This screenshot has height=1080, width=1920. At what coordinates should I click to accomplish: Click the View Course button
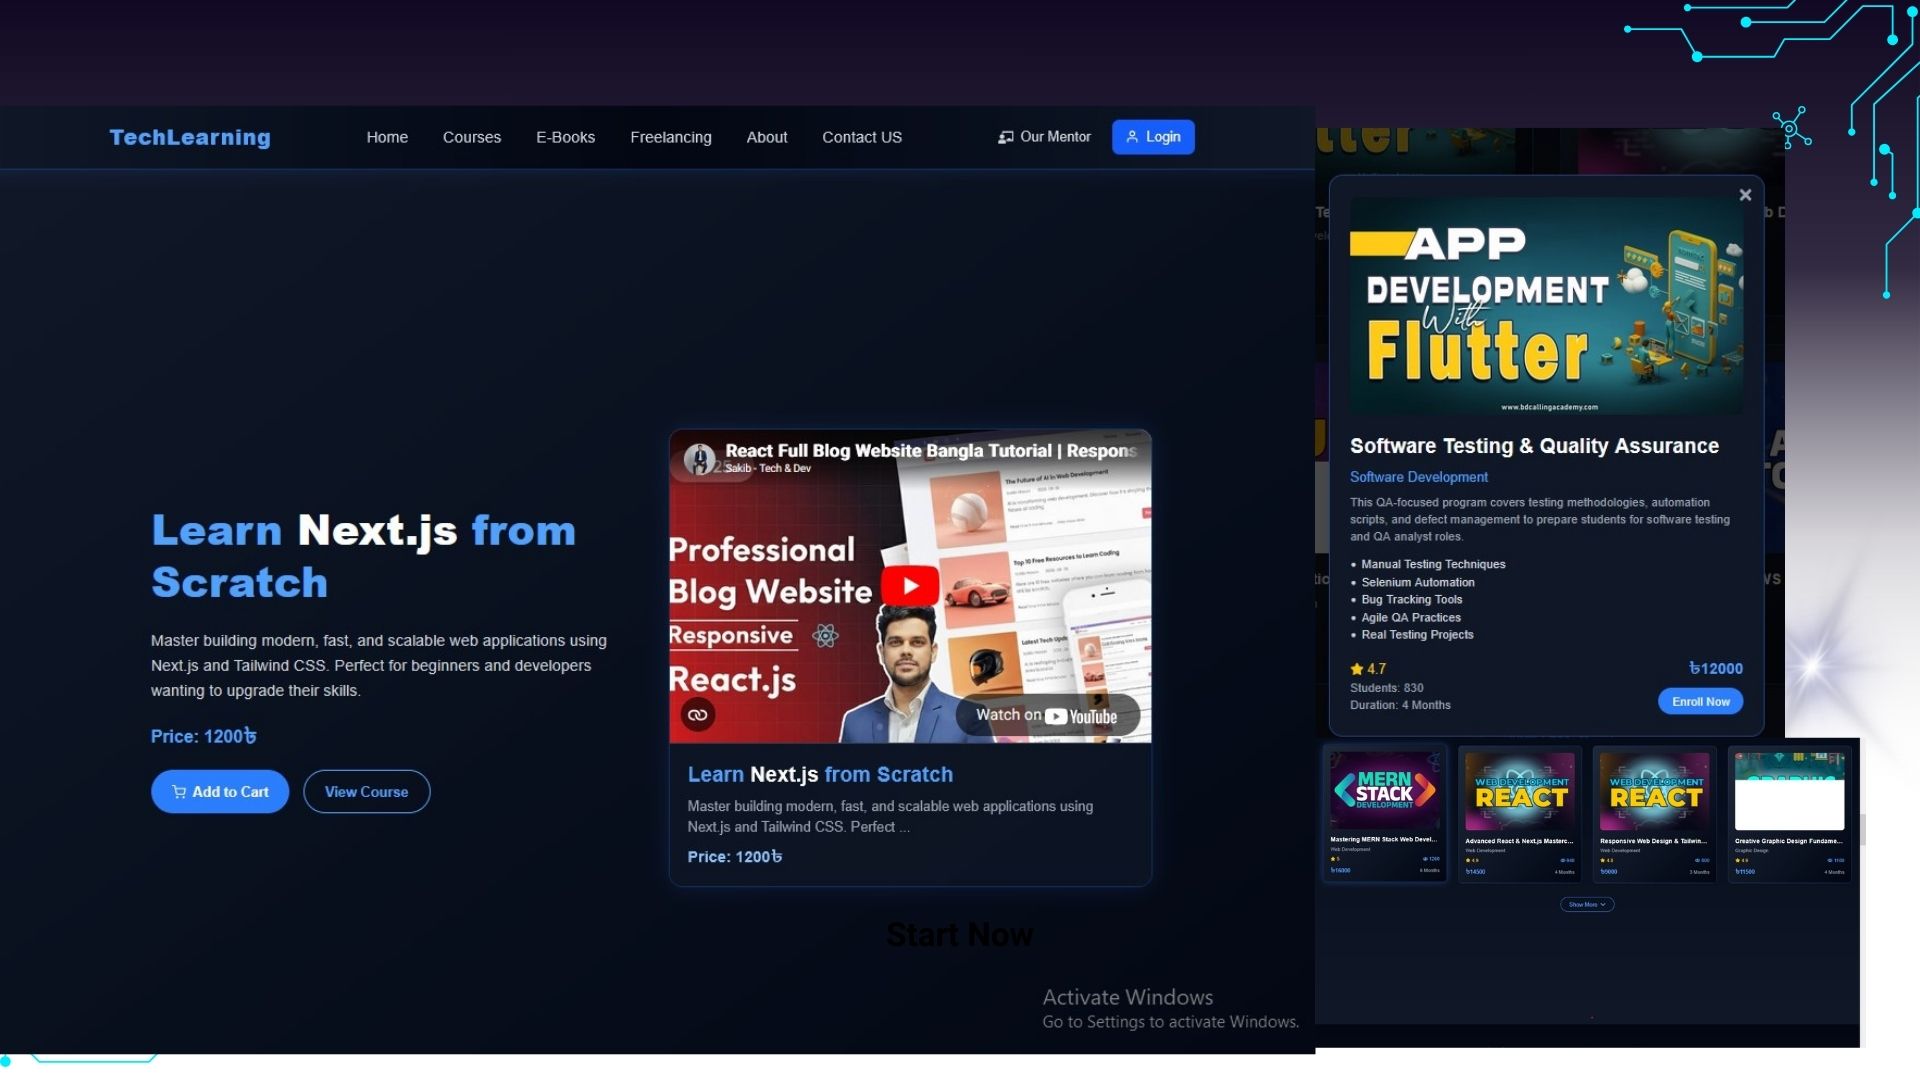pyautogui.click(x=366, y=792)
